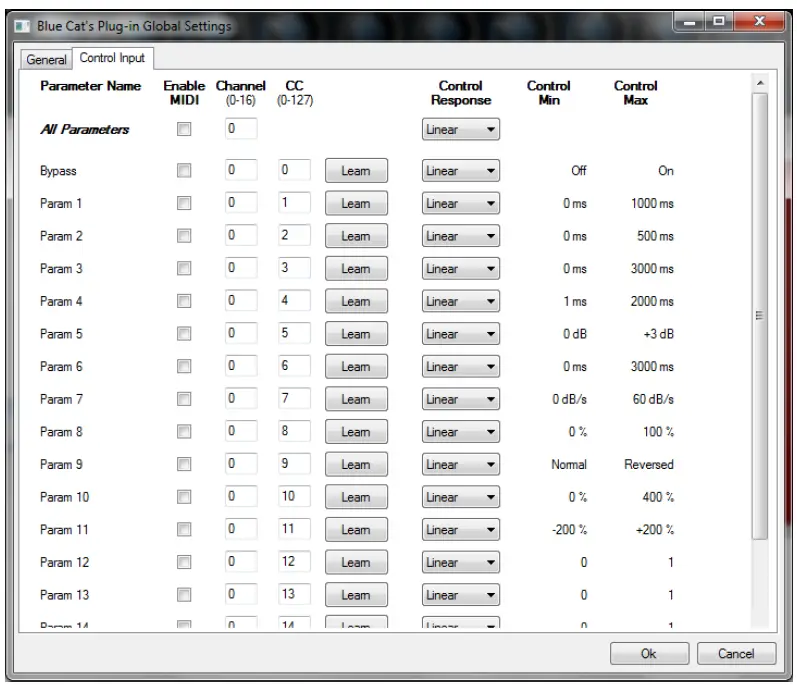This screenshot has width=797, height=685.
Task: Click the Param 5 CC field
Action: pyautogui.click(x=294, y=333)
